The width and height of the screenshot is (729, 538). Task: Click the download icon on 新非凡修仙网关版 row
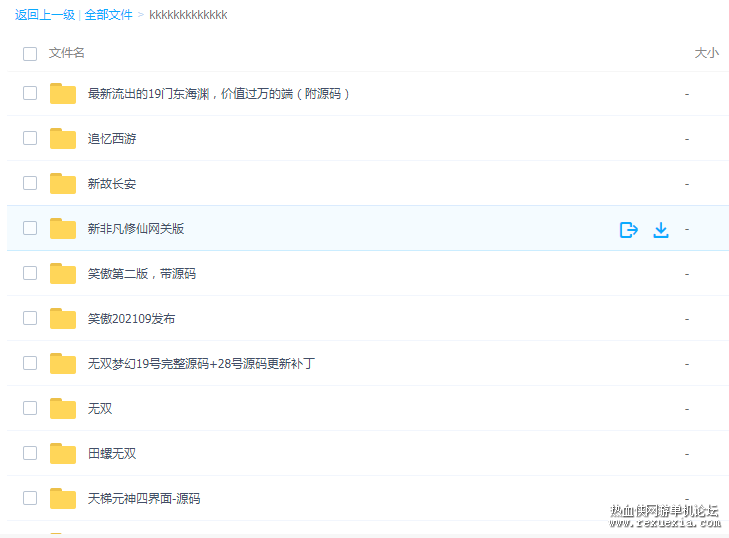(661, 229)
